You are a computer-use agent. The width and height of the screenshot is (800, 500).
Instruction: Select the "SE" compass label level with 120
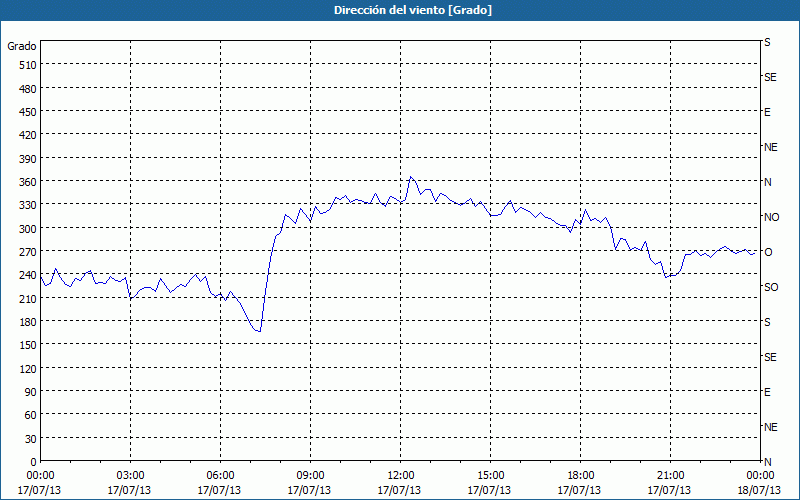[770, 357]
